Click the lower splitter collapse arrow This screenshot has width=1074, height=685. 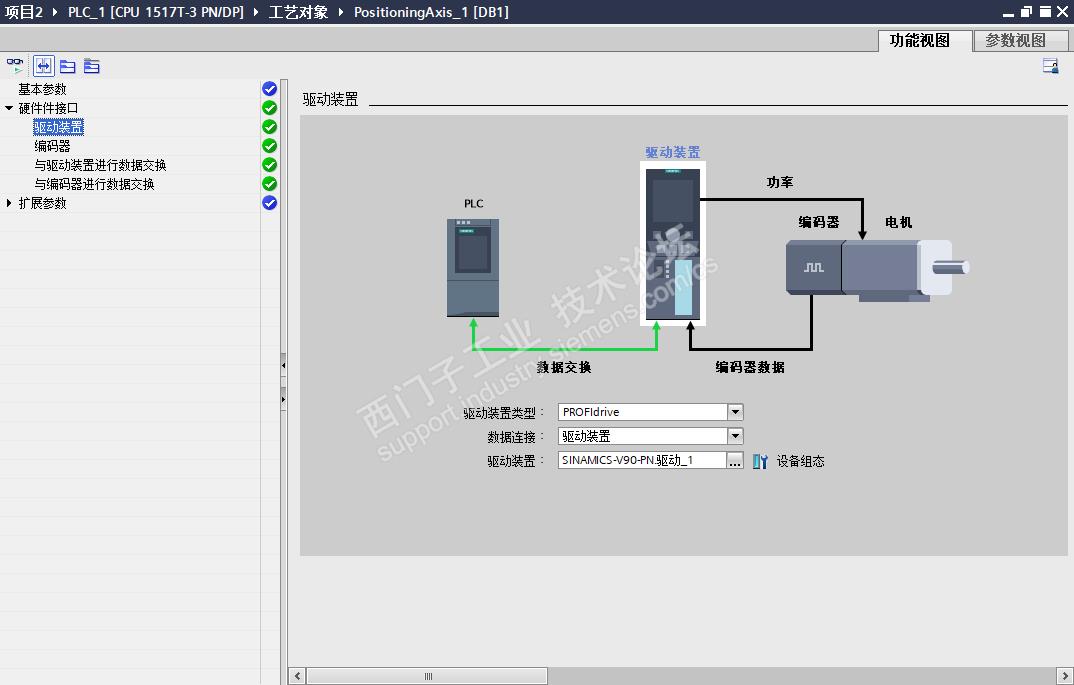(284, 399)
